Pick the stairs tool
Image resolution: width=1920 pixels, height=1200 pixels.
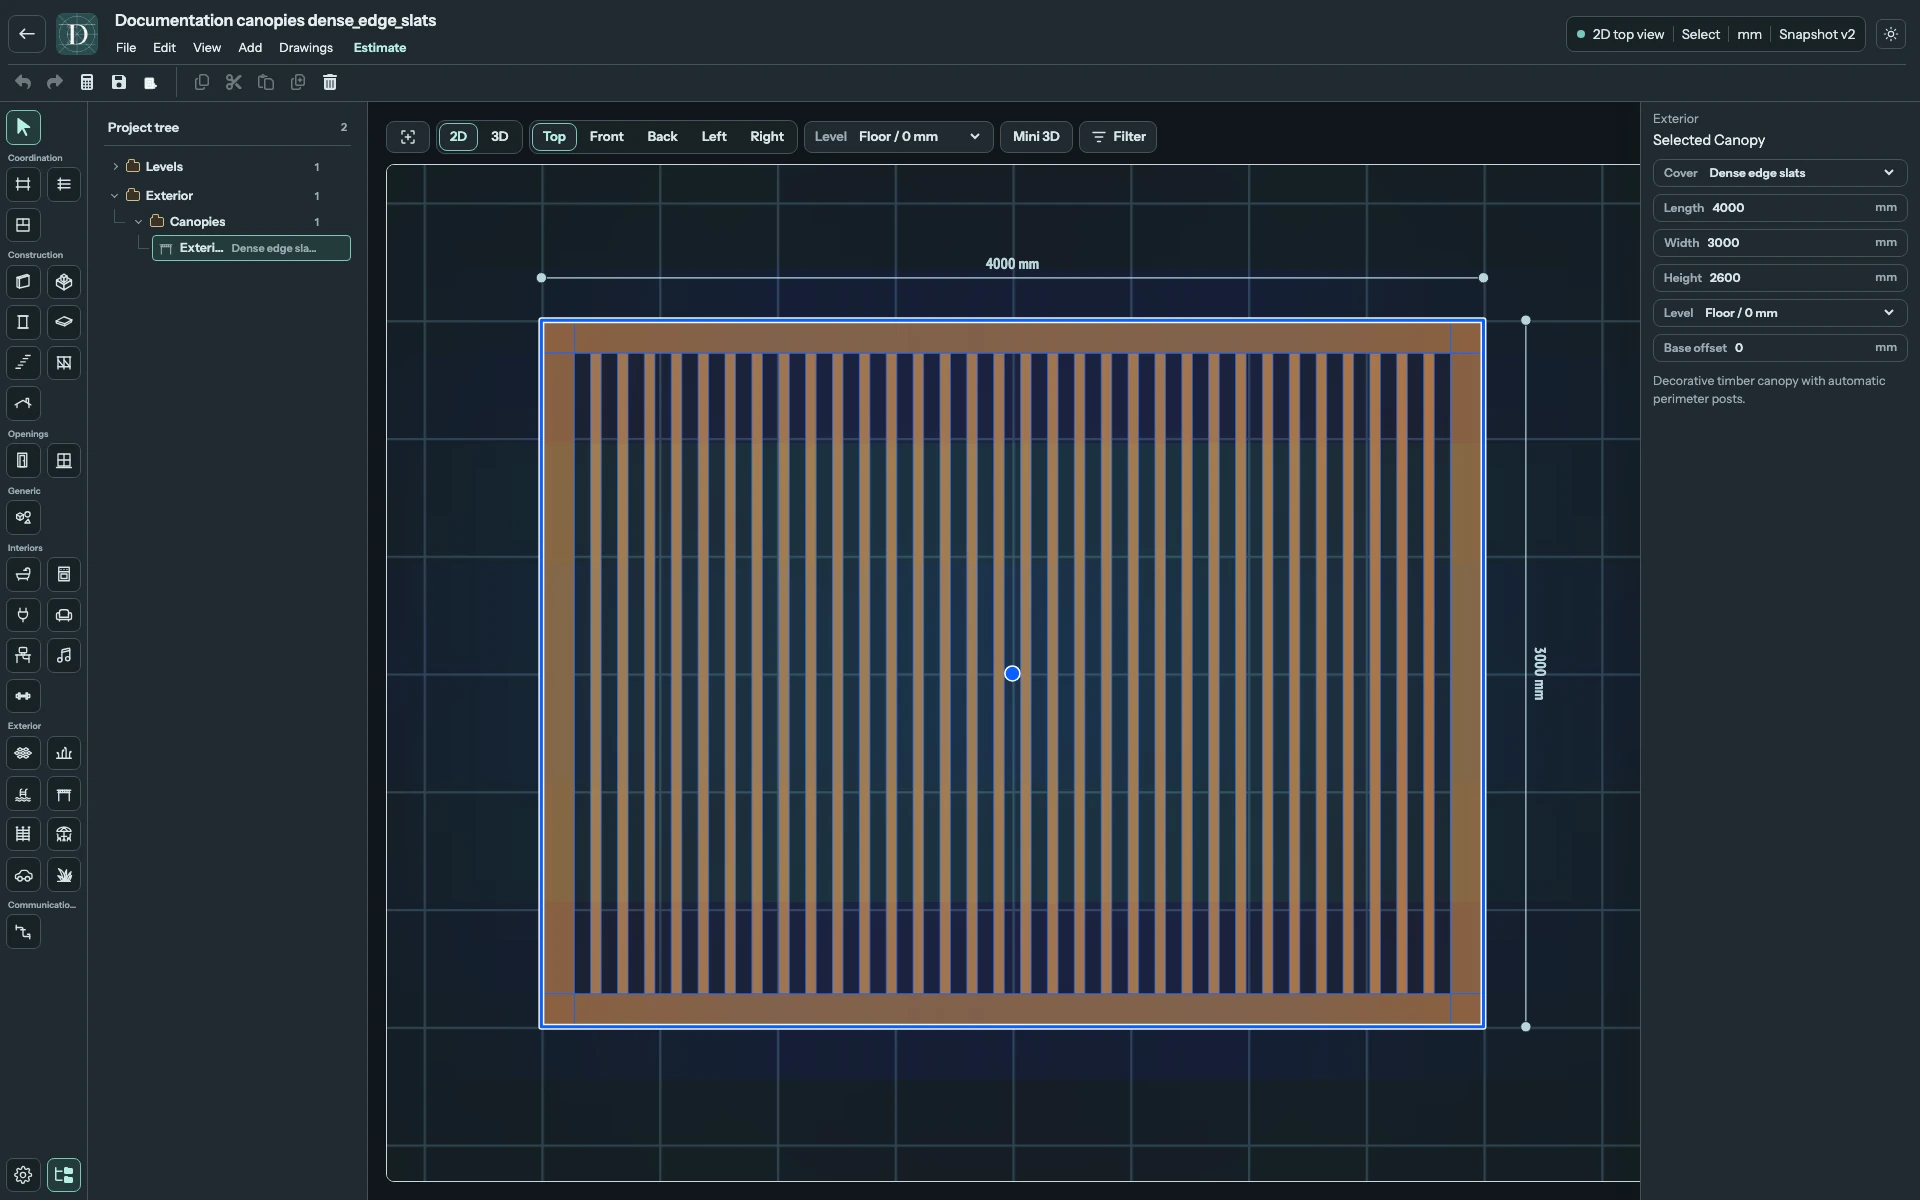tap(23, 363)
